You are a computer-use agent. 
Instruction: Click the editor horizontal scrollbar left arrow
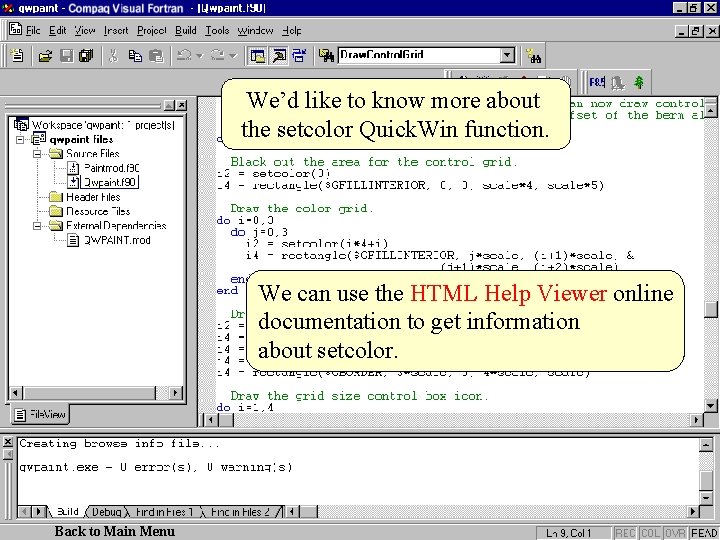(210, 419)
